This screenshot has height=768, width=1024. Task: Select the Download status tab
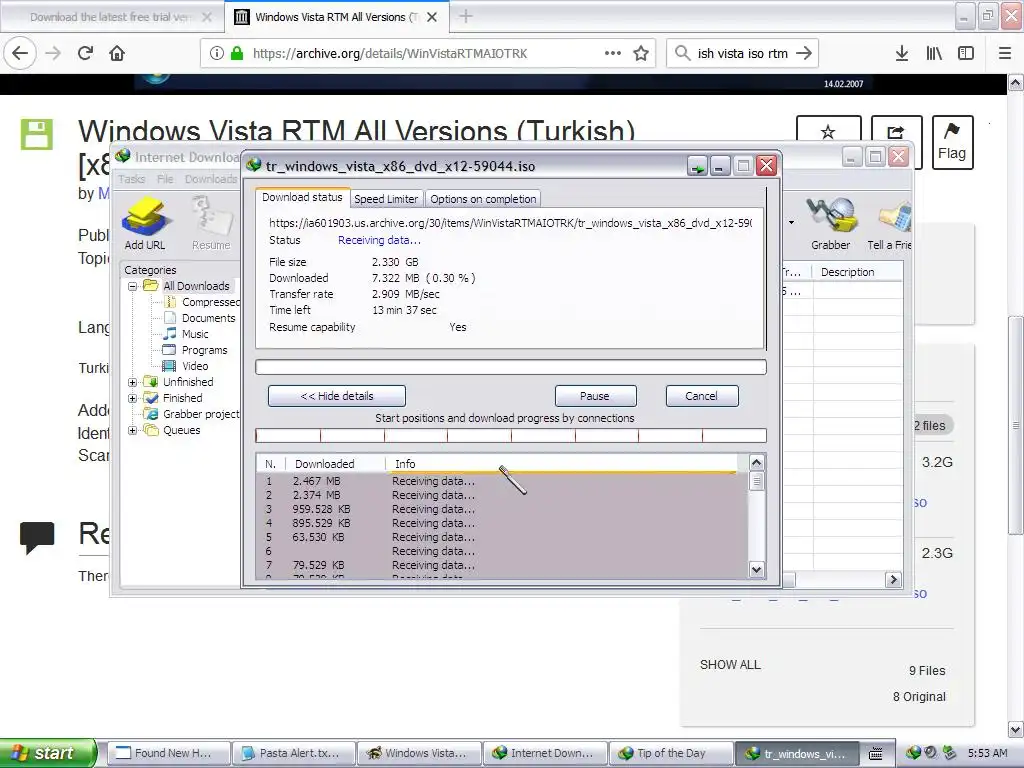(x=302, y=197)
